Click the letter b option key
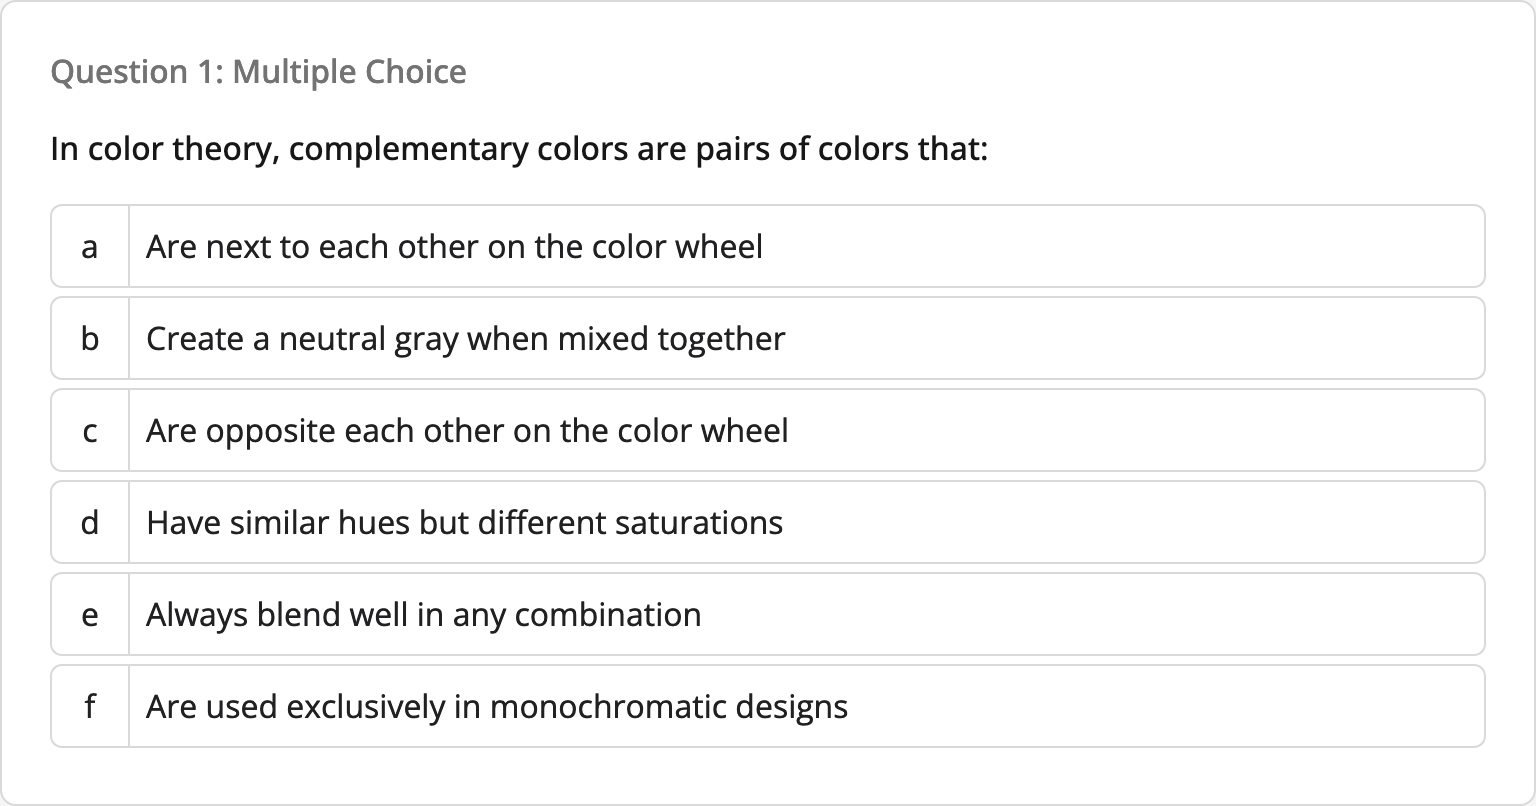The width and height of the screenshot is (1536, 806). 90,339
